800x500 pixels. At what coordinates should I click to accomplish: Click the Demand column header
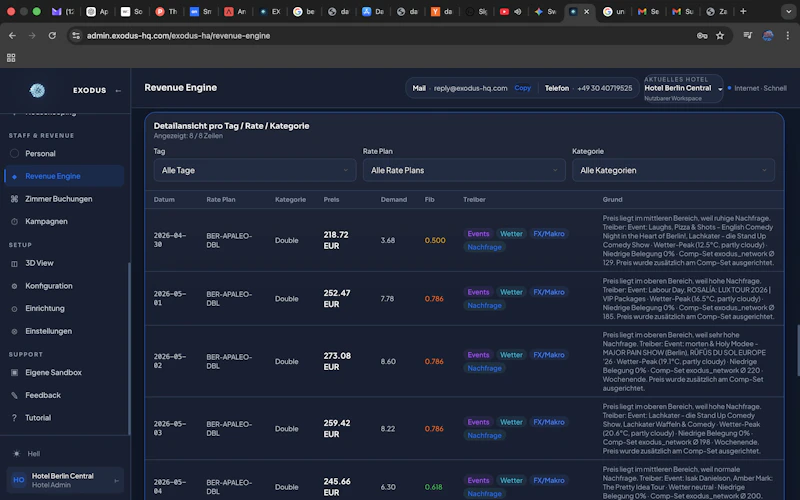(x=393, y=199)
